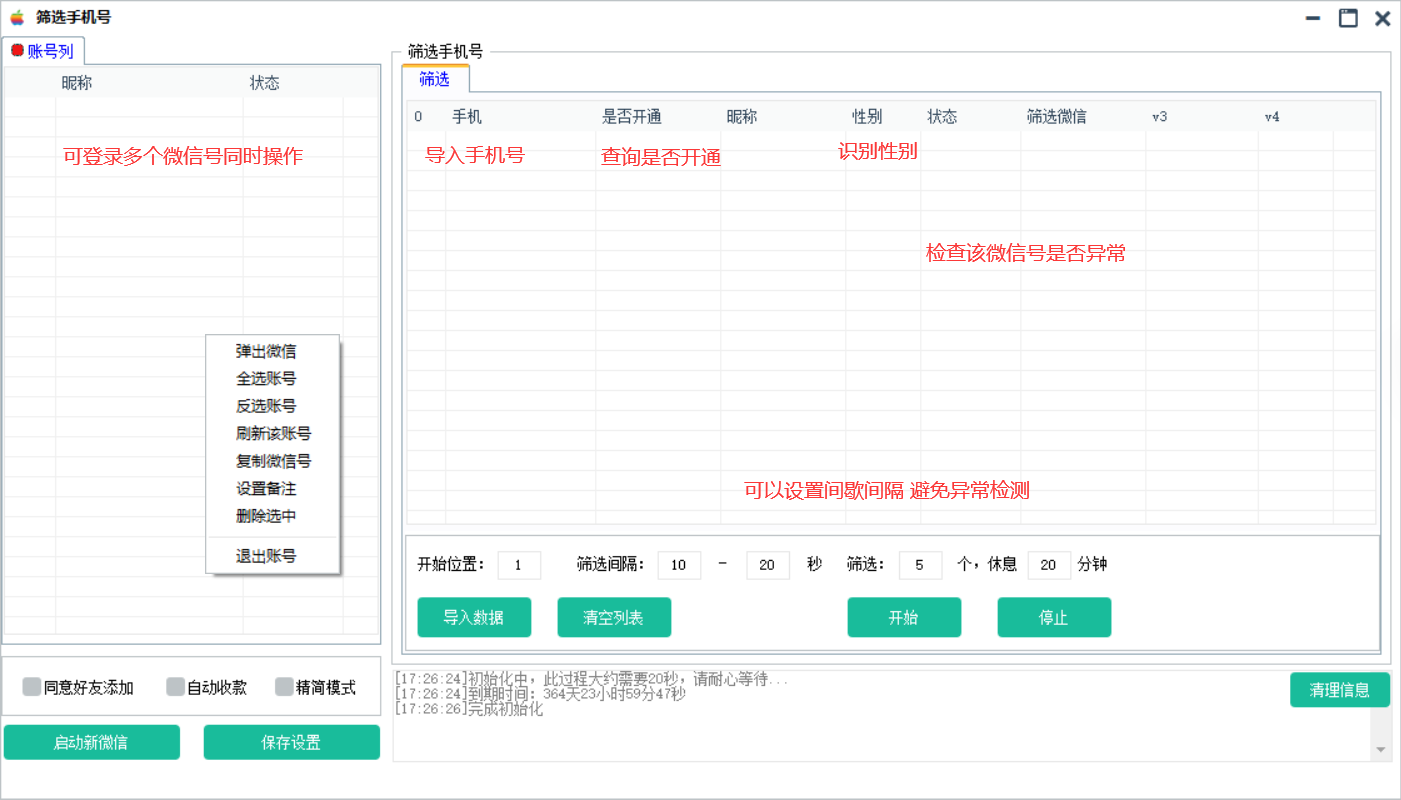This screenshot has height=800, width=1401.
Task: Focus the 筛选间隔 minimum field showing 10
Action: pyautogui.click(x=679, y=565)
